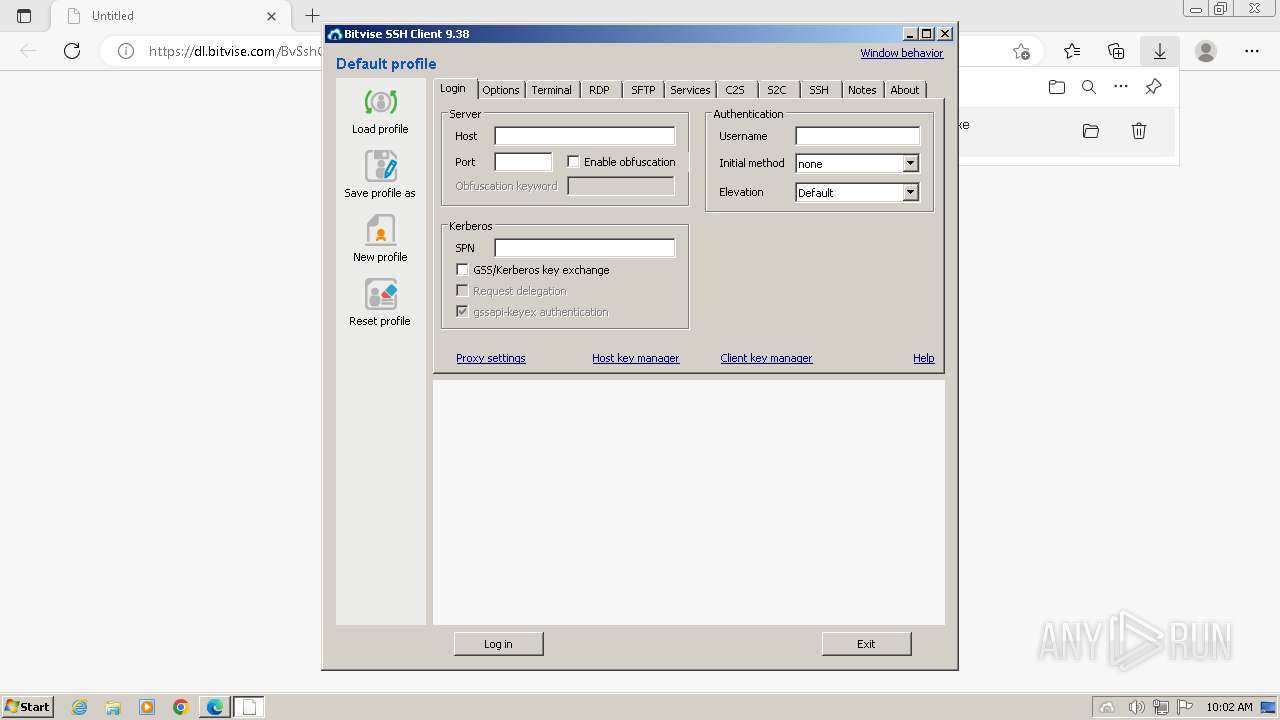Open the Notes tab

tap(862, 90)
